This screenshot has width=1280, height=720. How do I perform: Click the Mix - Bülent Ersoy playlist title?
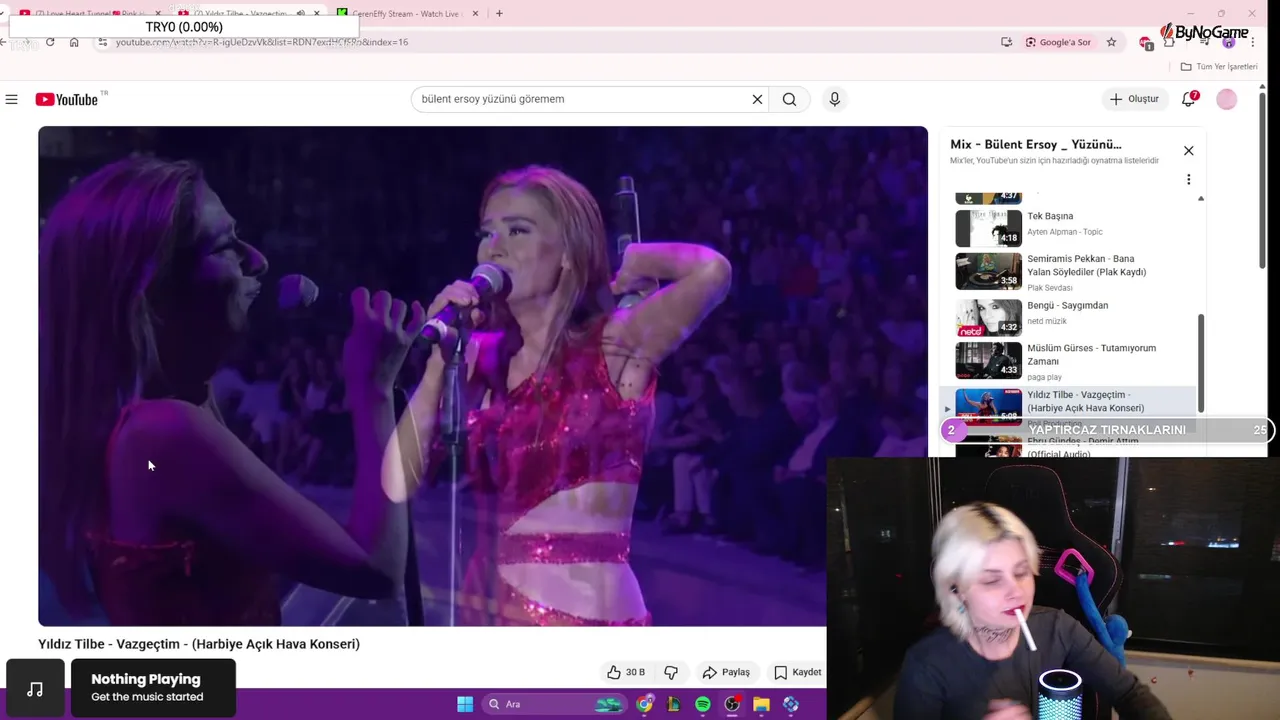[x=1036, y=144]
